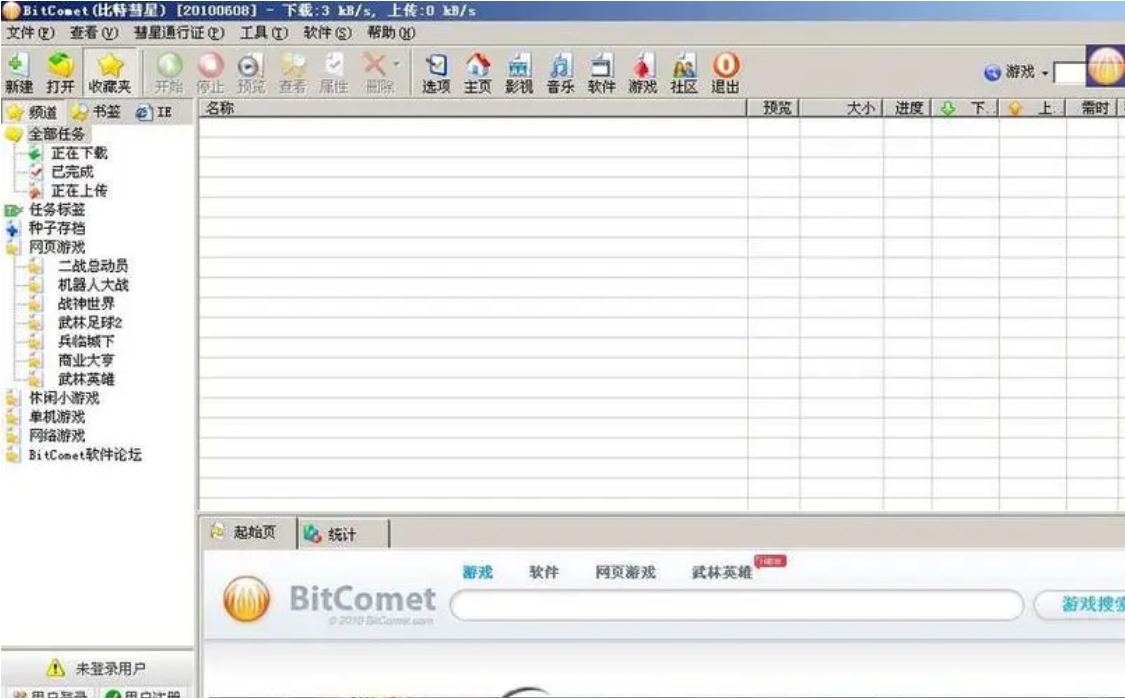The width and height of the screenshot is (1125, 698).
Task: Open the 社区 community icon
Action: tap(684, 72)
